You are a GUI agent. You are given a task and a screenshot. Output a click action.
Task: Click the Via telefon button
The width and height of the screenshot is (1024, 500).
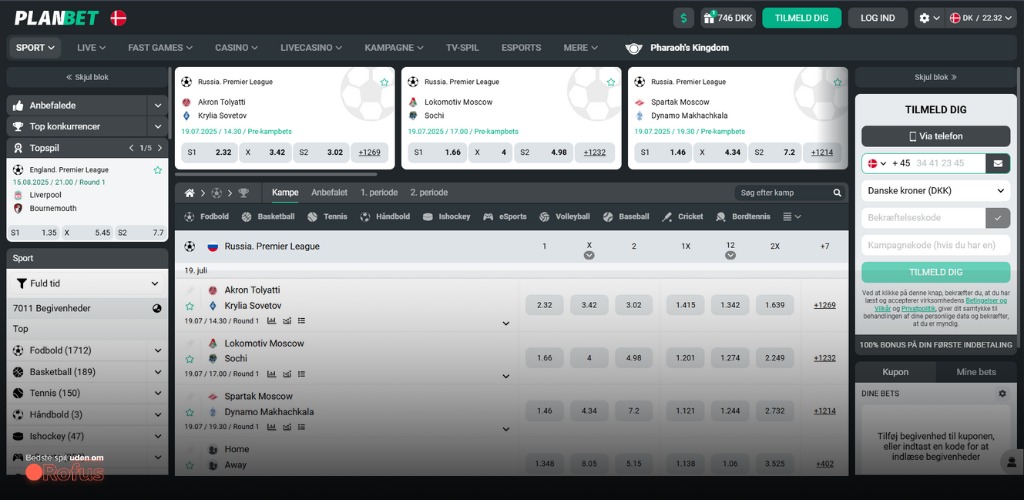tap(935, 137)
